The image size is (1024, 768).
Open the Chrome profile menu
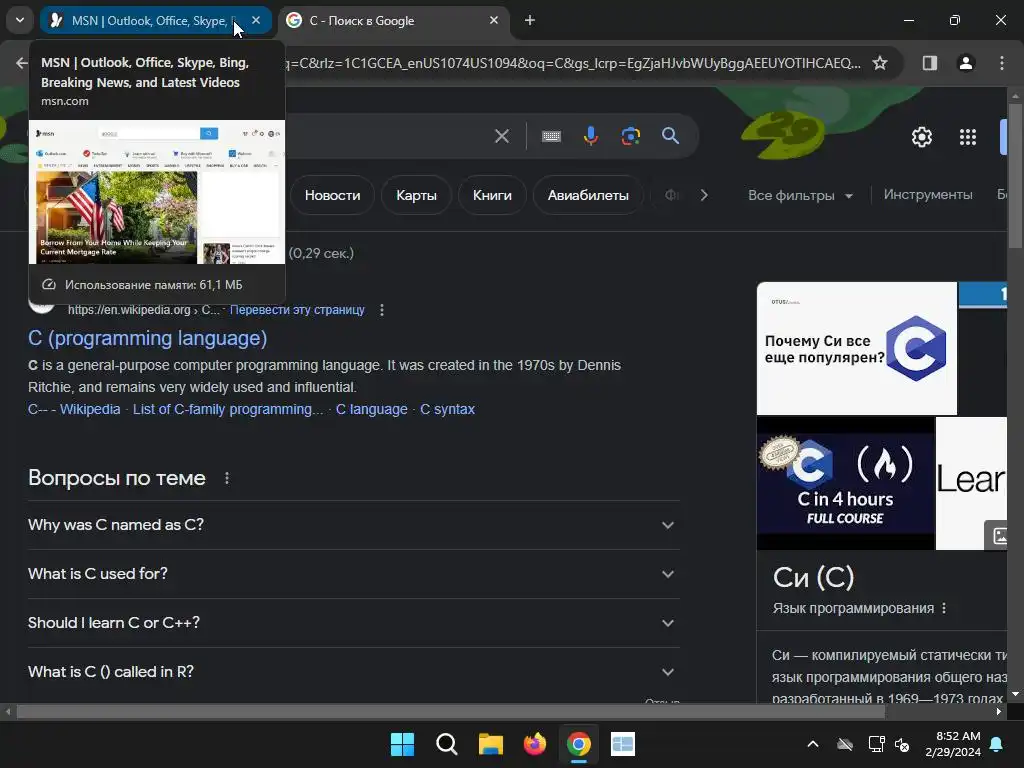965,63
